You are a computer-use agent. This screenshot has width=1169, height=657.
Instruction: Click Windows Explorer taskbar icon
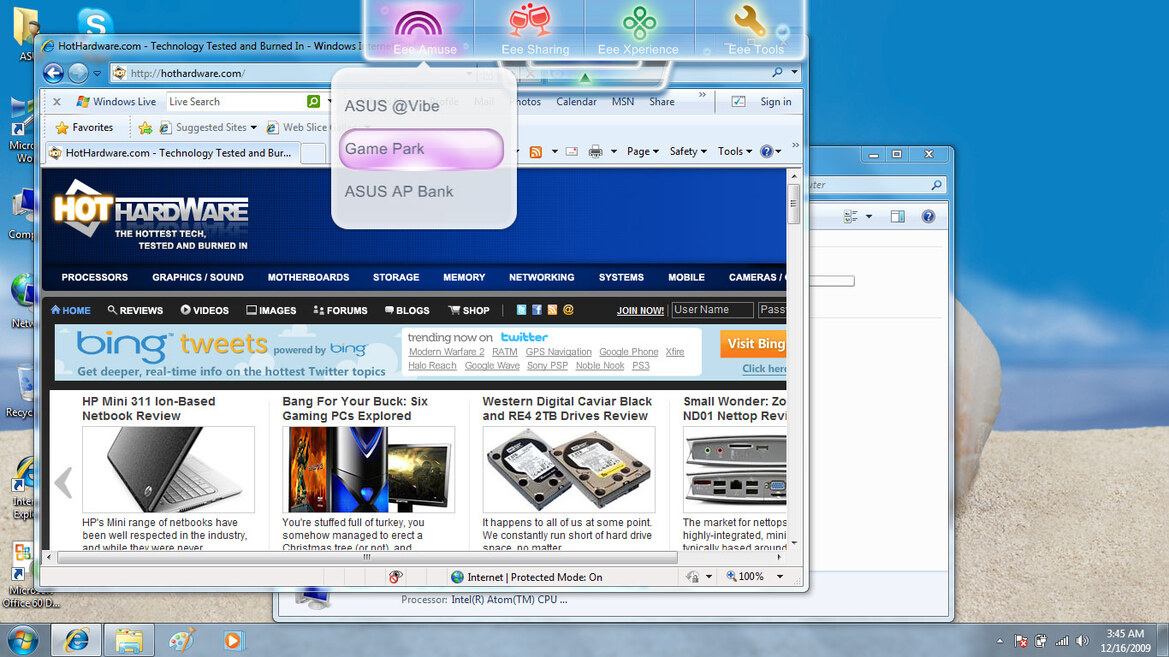tap(129, 641)
